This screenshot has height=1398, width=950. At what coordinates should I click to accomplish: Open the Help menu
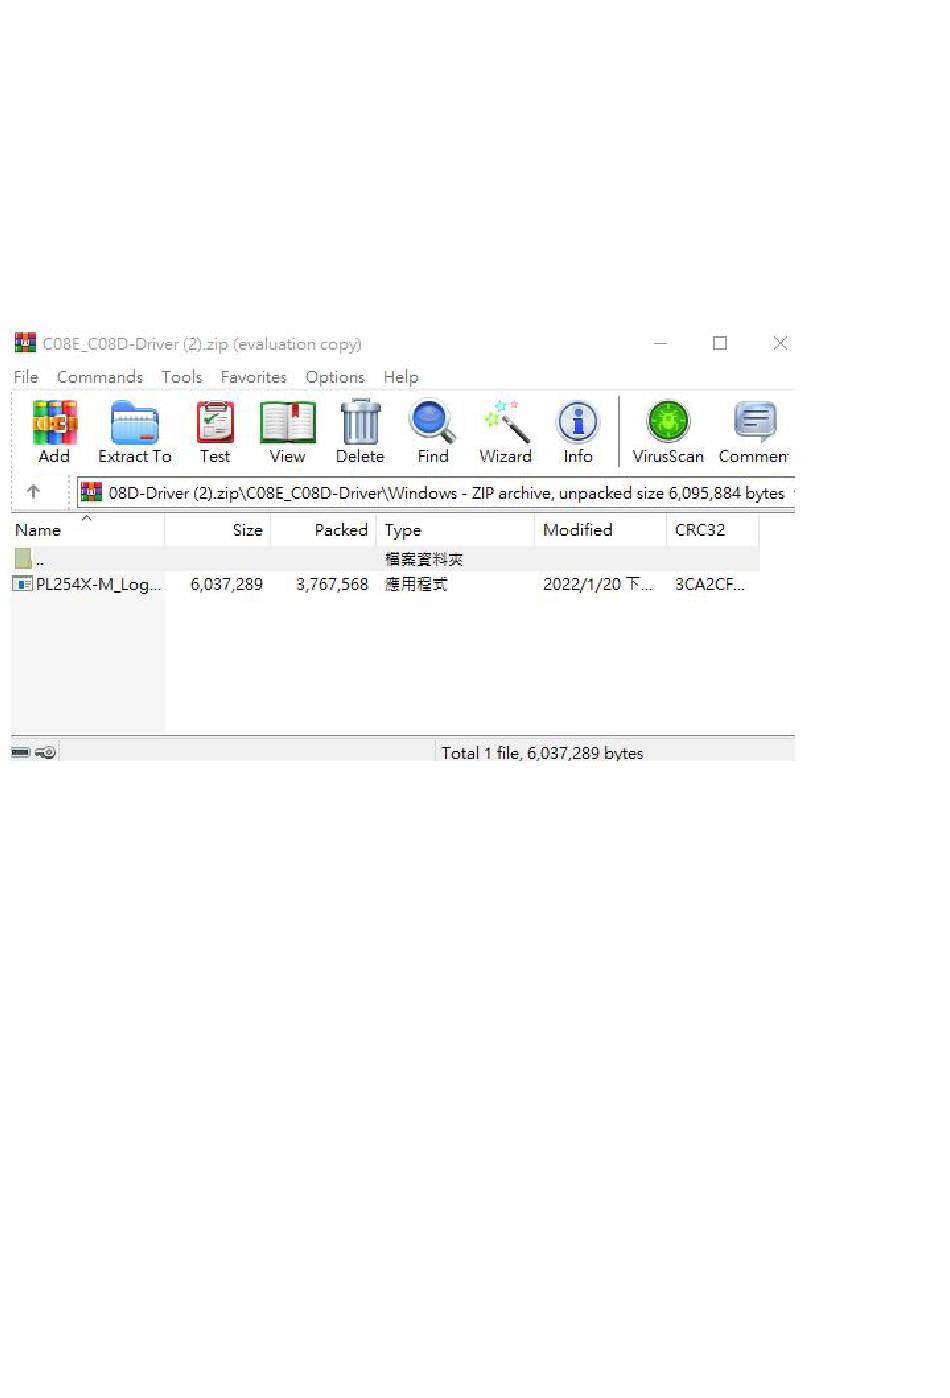pyautogui.click(x=401, y=377)
